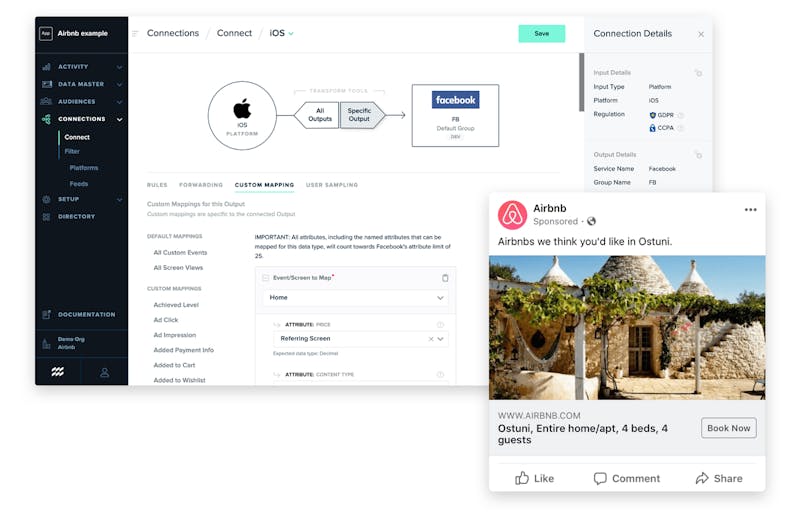Click the Audiences people icon
The width and height of the screenshot is (800, 512).
tap(46, 101)
